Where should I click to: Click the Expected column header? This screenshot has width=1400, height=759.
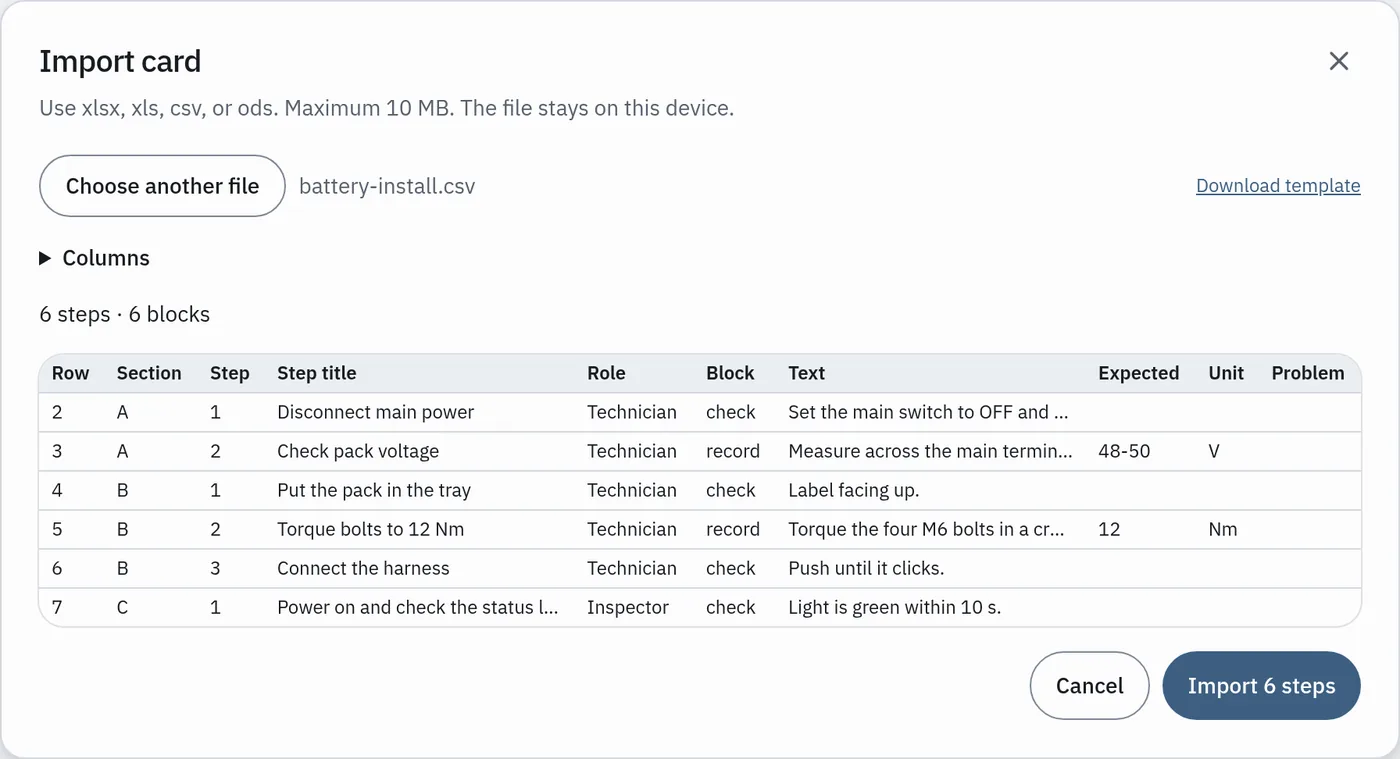point(1139,373)
